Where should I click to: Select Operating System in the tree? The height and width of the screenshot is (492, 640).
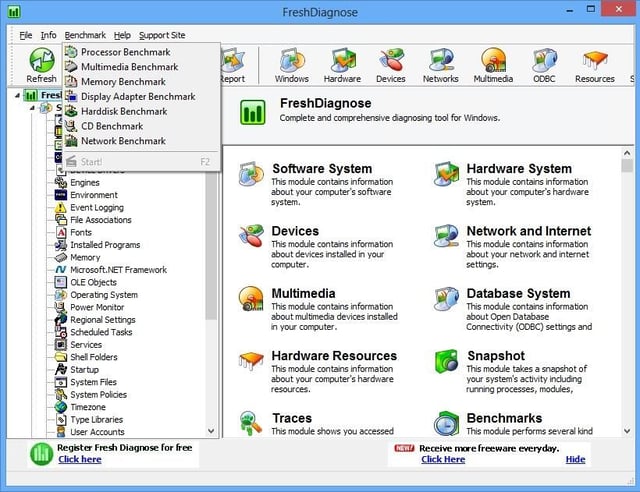[104, 295]
